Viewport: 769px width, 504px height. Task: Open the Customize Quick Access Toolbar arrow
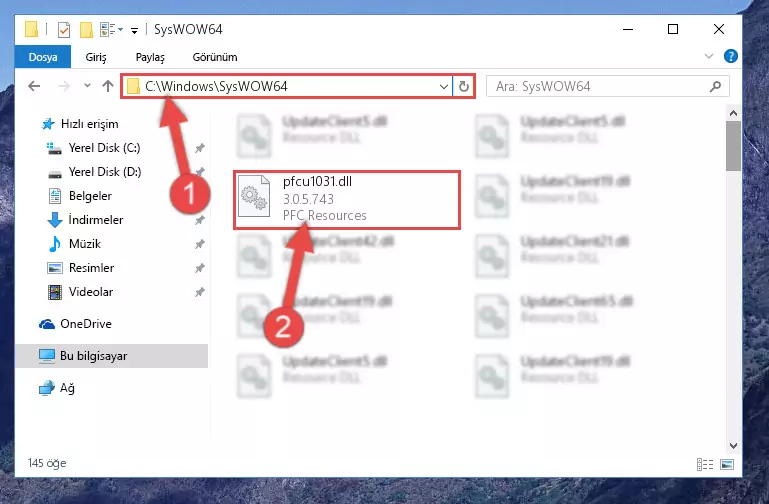click(134, 30)
